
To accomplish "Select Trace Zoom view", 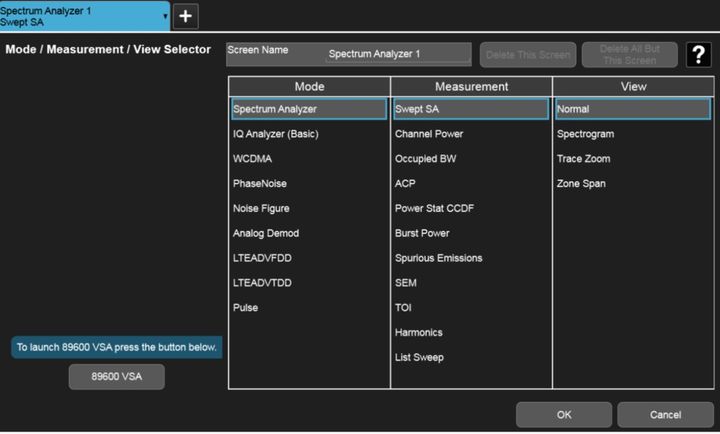I will (x=583, y=159).
